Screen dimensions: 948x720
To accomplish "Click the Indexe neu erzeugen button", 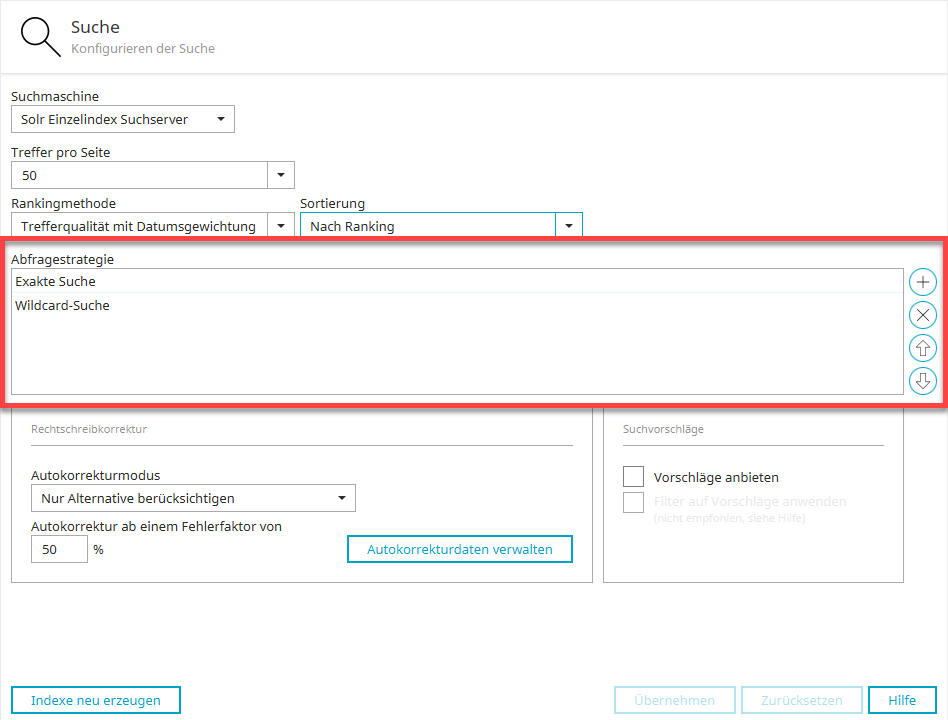I will (96, 700).
